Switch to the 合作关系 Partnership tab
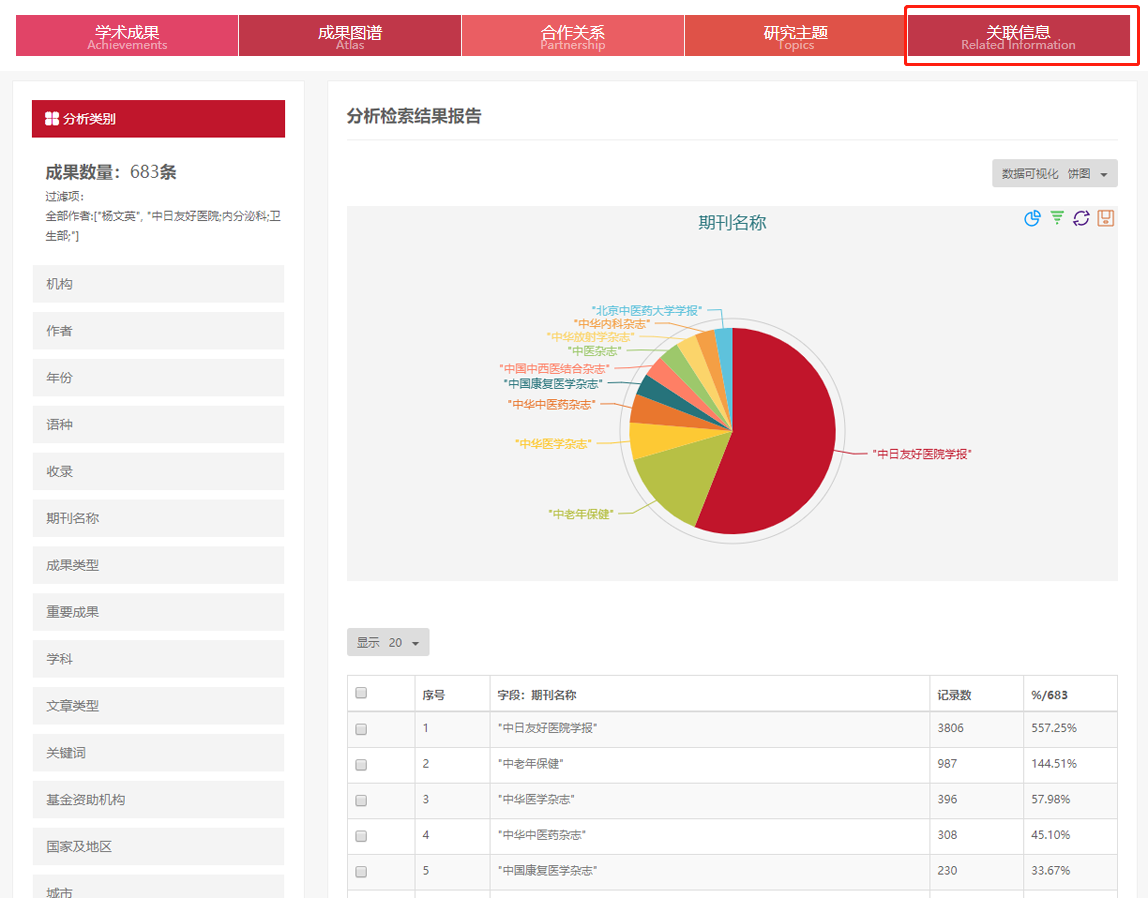Image resolution: width=1148 pixels, height=898 pixels. [572, 37]
